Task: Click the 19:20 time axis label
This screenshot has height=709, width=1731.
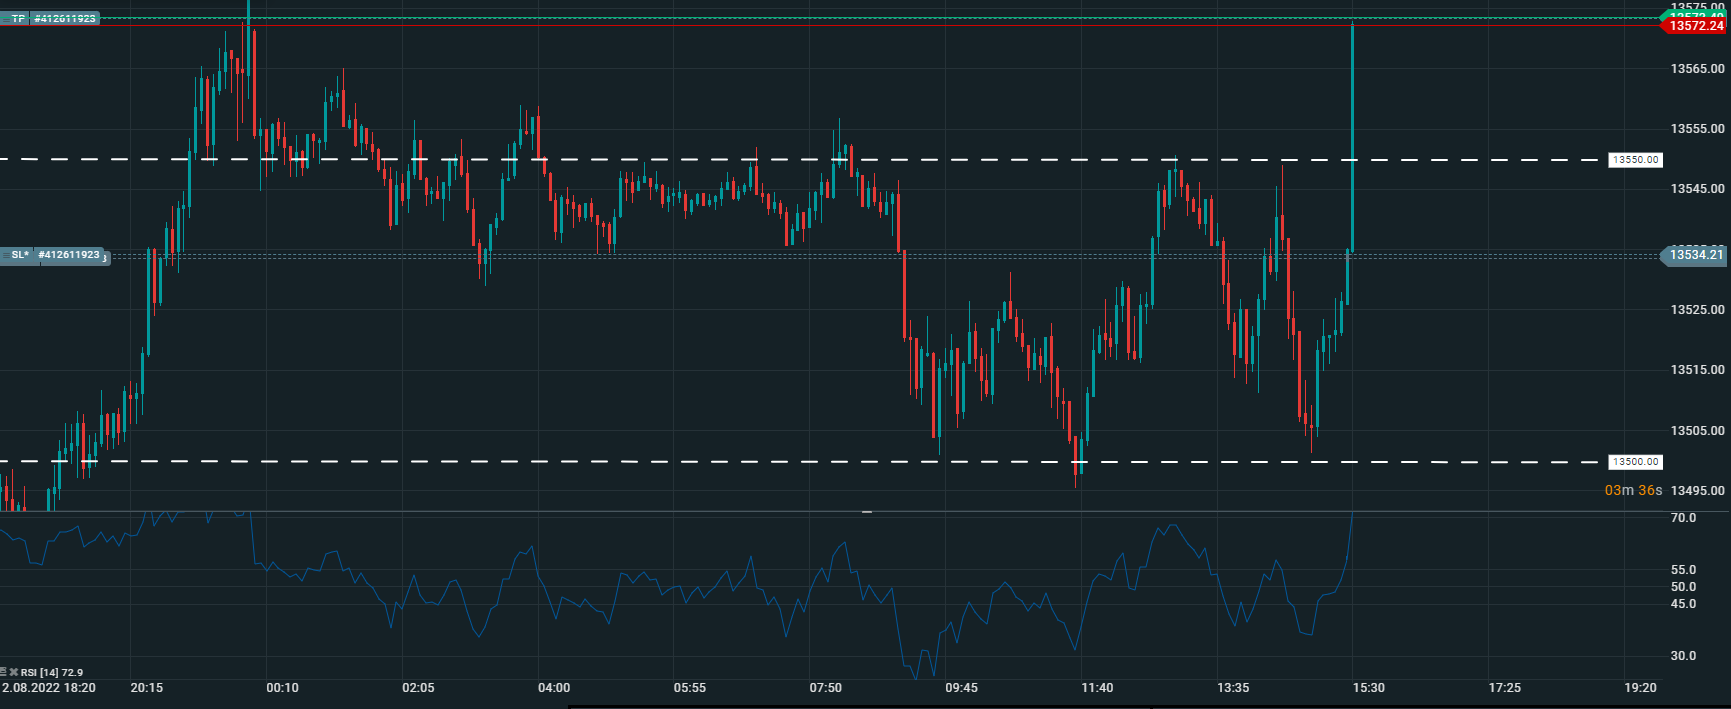Action: [1640, 688]
